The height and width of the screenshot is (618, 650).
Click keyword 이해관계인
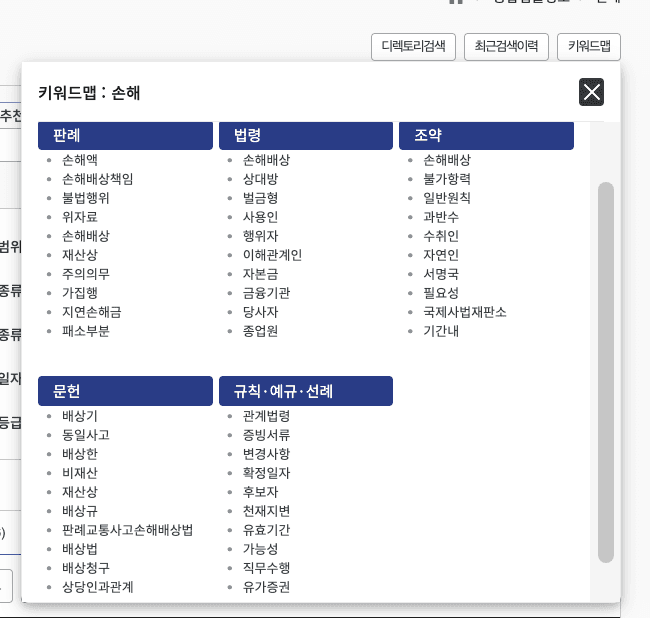point(272,255)
